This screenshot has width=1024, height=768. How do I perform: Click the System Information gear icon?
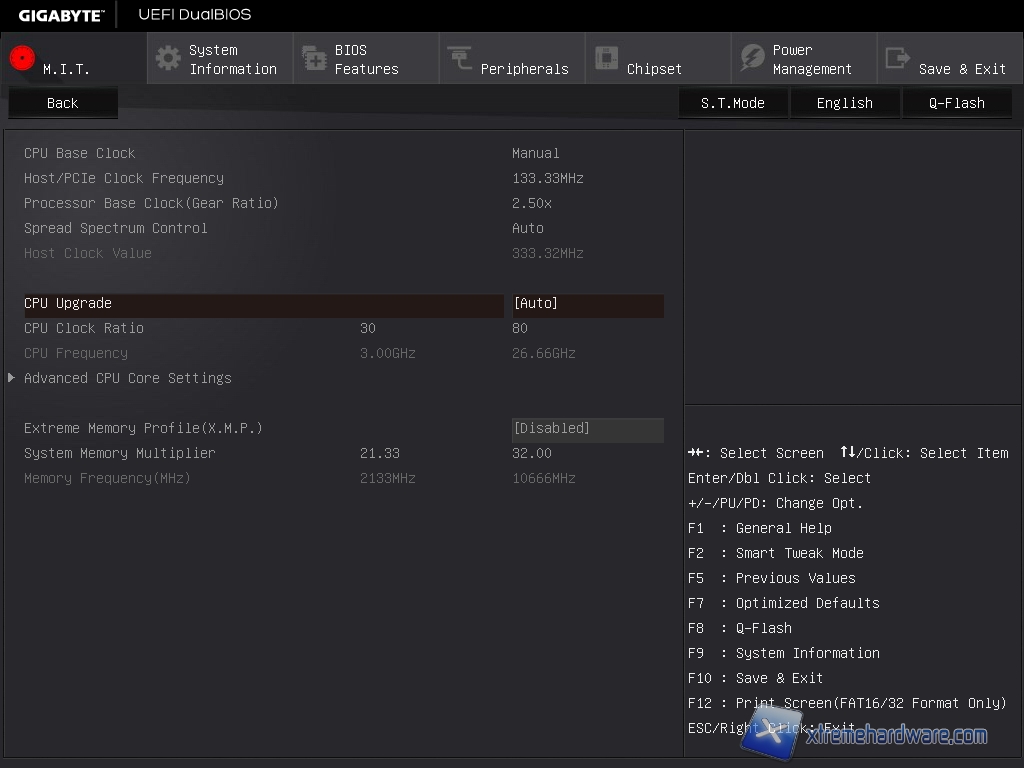pos(168,58)
